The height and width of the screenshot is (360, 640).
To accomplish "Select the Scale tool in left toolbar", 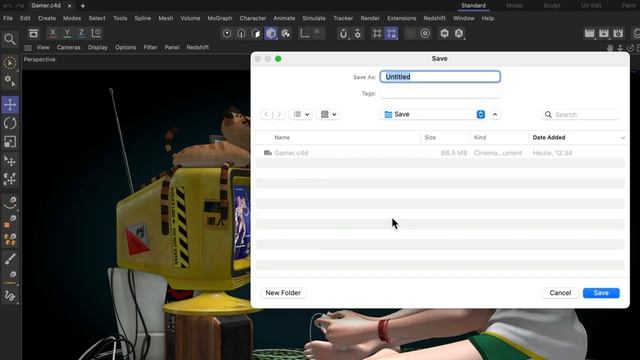I will click(10, 142).
